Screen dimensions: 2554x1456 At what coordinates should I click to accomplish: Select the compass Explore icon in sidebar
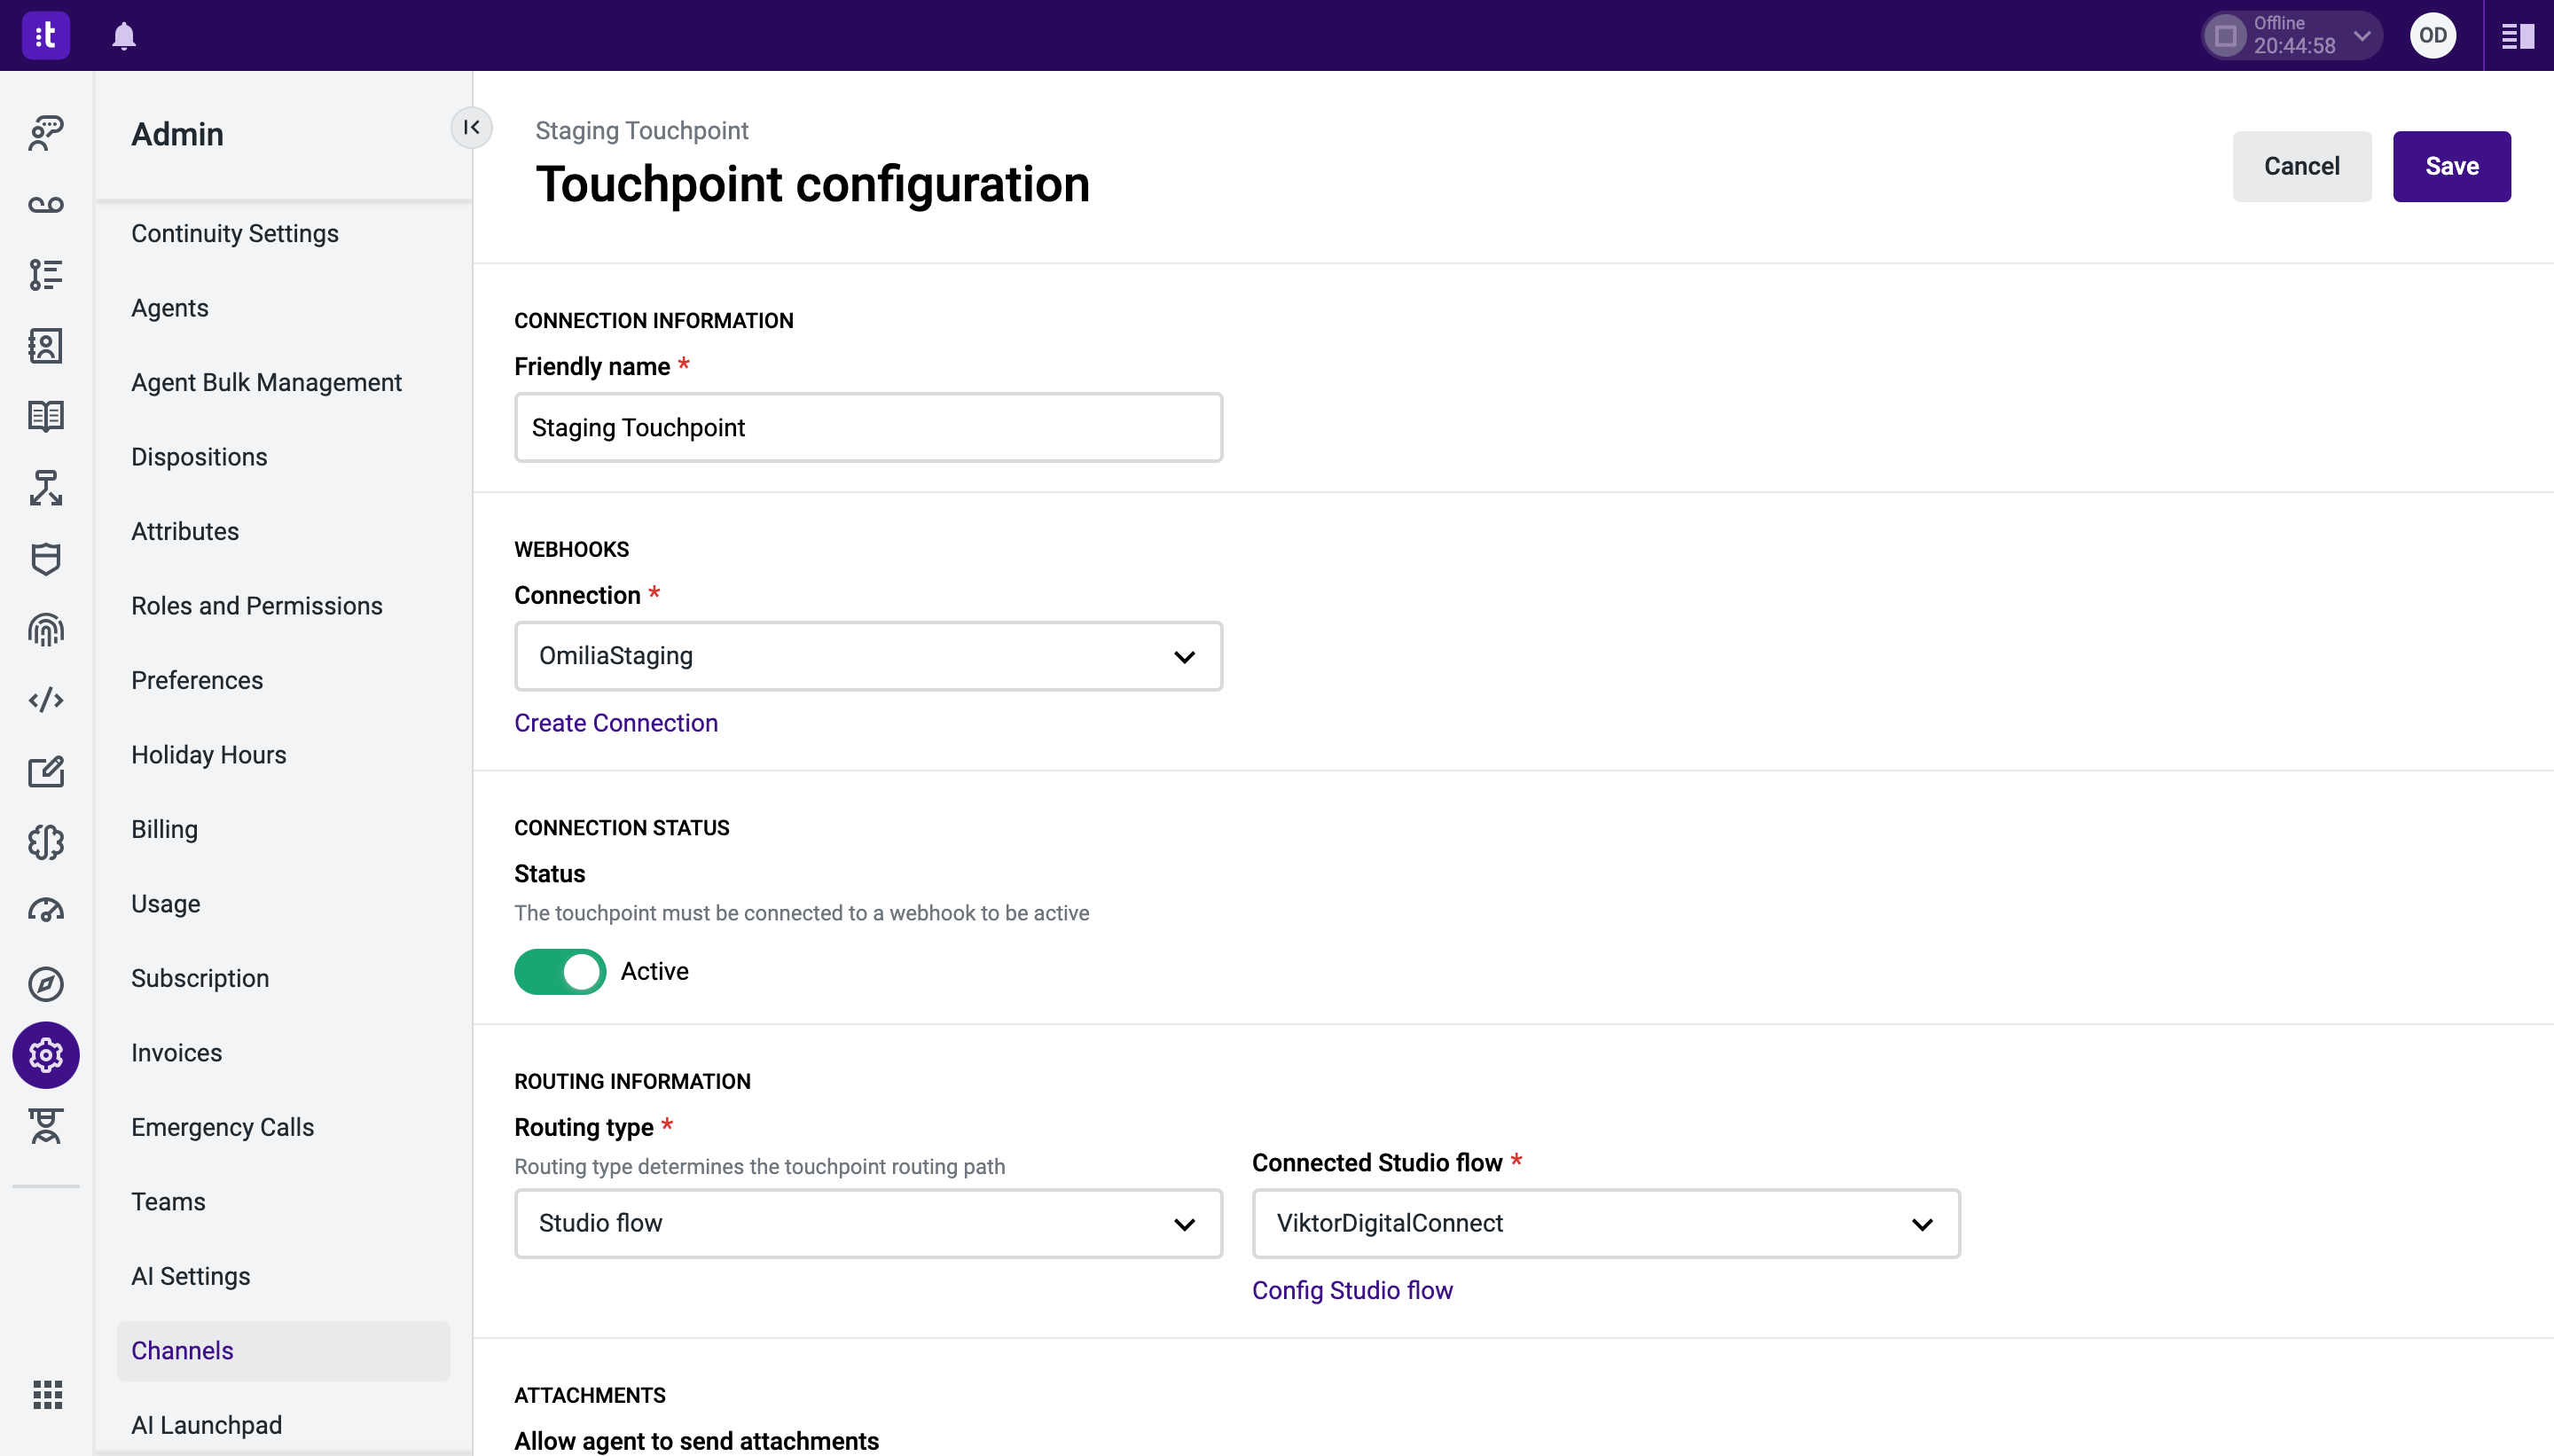pyautogui.click(x=45, y=984)
